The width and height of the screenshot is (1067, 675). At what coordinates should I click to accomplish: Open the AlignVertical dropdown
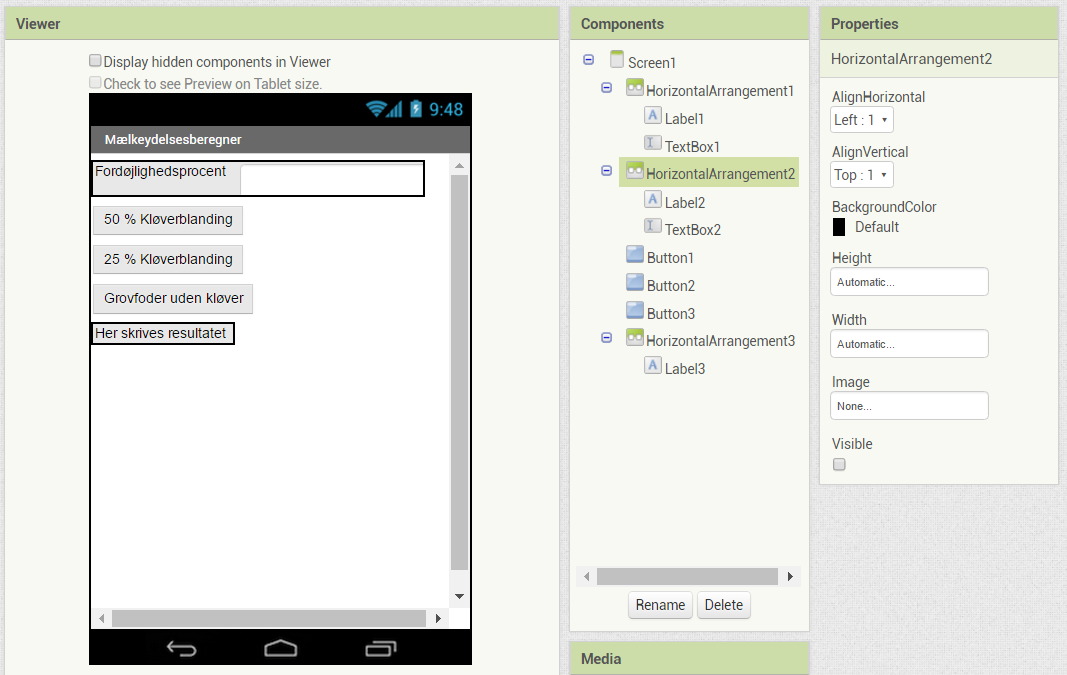pyautogui.click(x=862, y=175)
